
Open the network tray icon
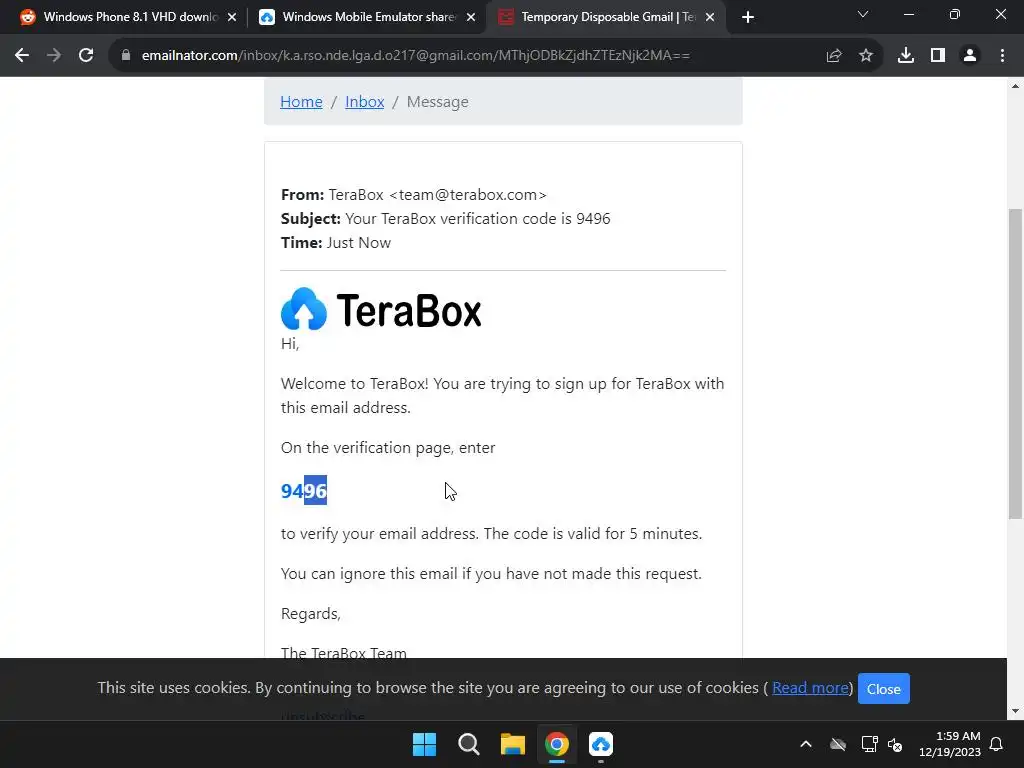pos(869,744)
